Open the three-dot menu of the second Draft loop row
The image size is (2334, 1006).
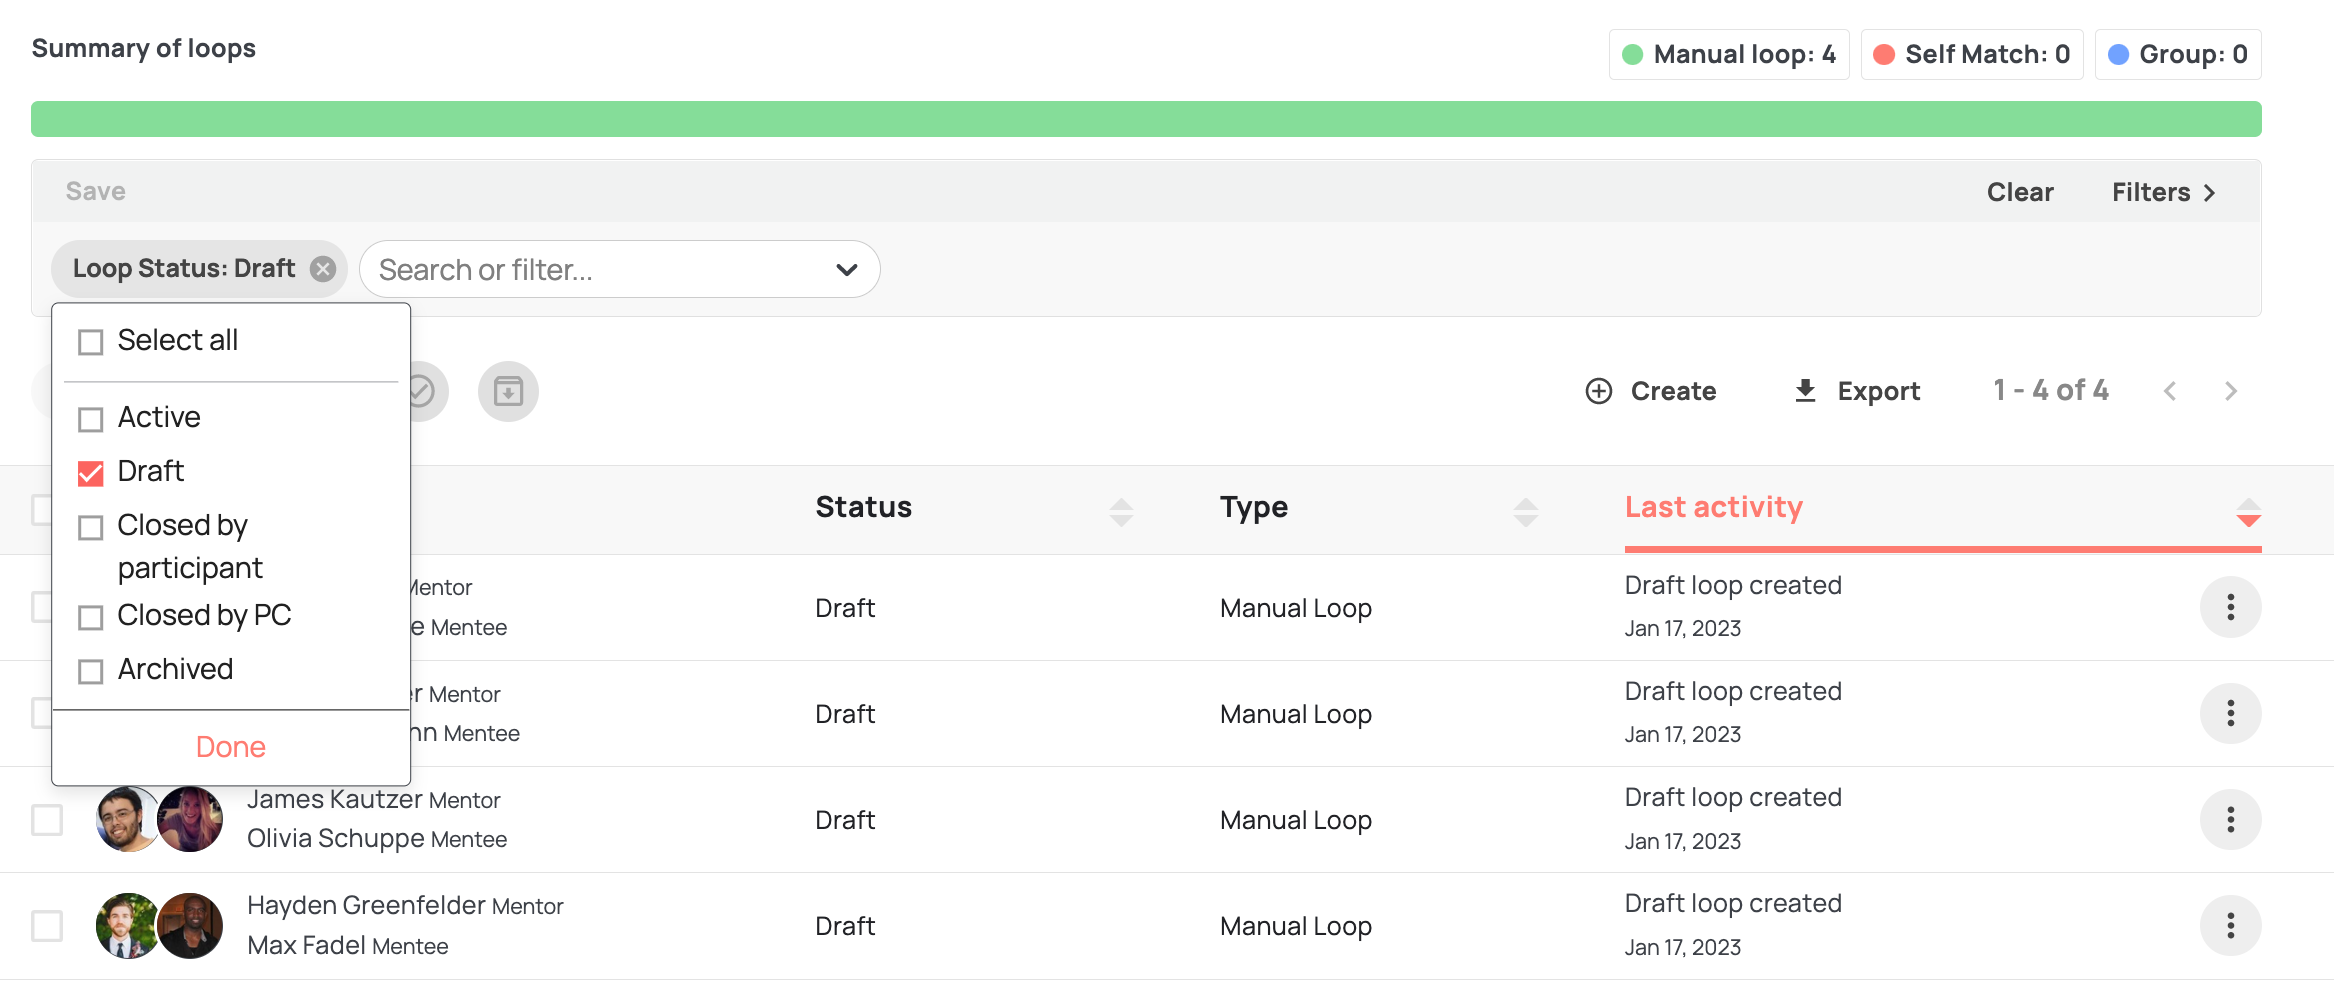click(x=2231, y=713)
